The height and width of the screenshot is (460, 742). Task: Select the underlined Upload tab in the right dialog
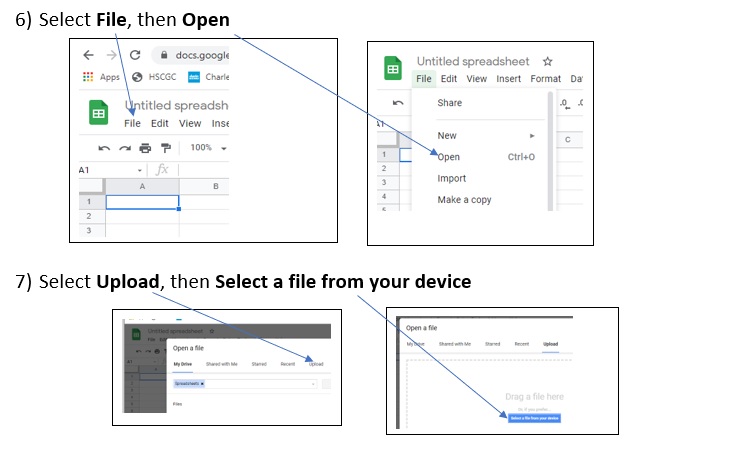point(550,344)
